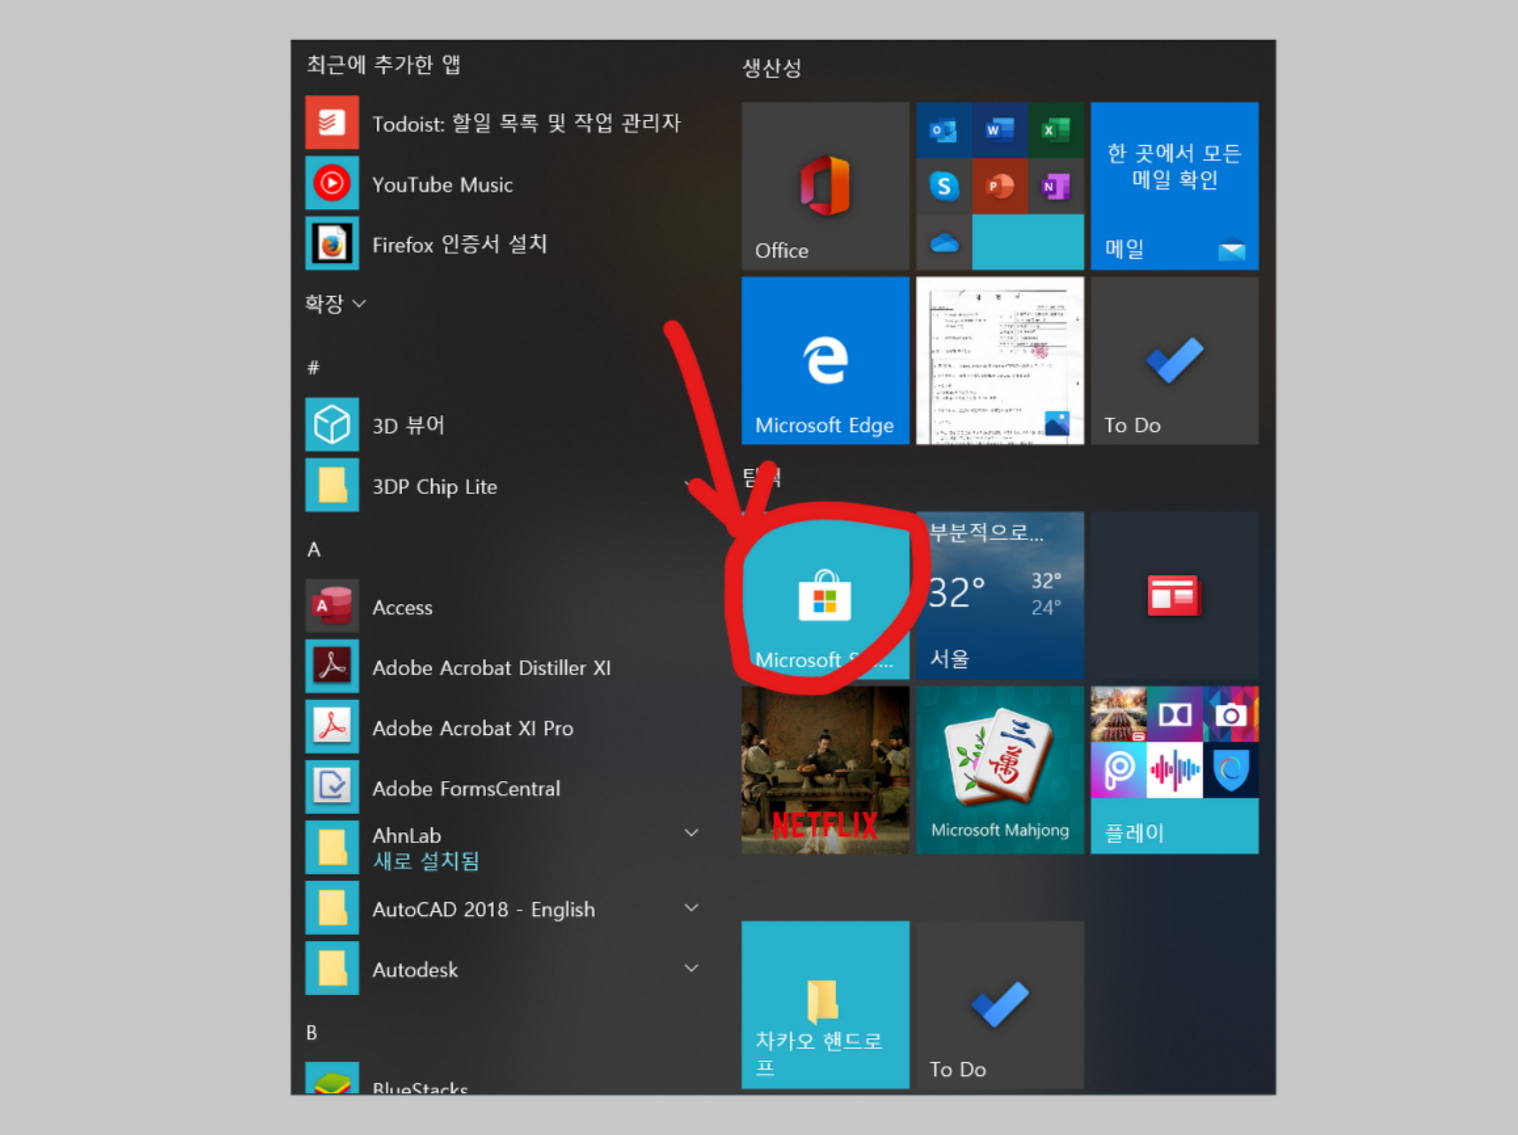1518x1135 pixels.
Task: Open the 플레이 folder tile
Action: 1174,770
